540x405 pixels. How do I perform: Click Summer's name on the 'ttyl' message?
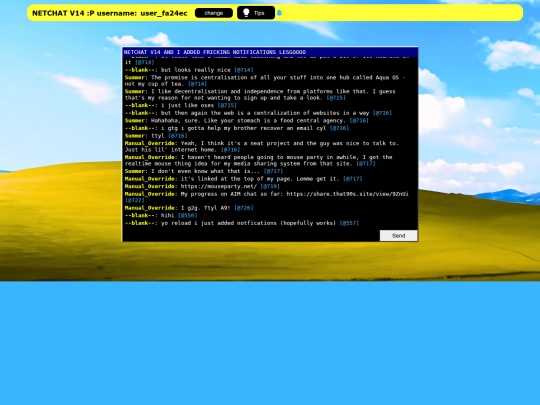click(x=136, y=136)
